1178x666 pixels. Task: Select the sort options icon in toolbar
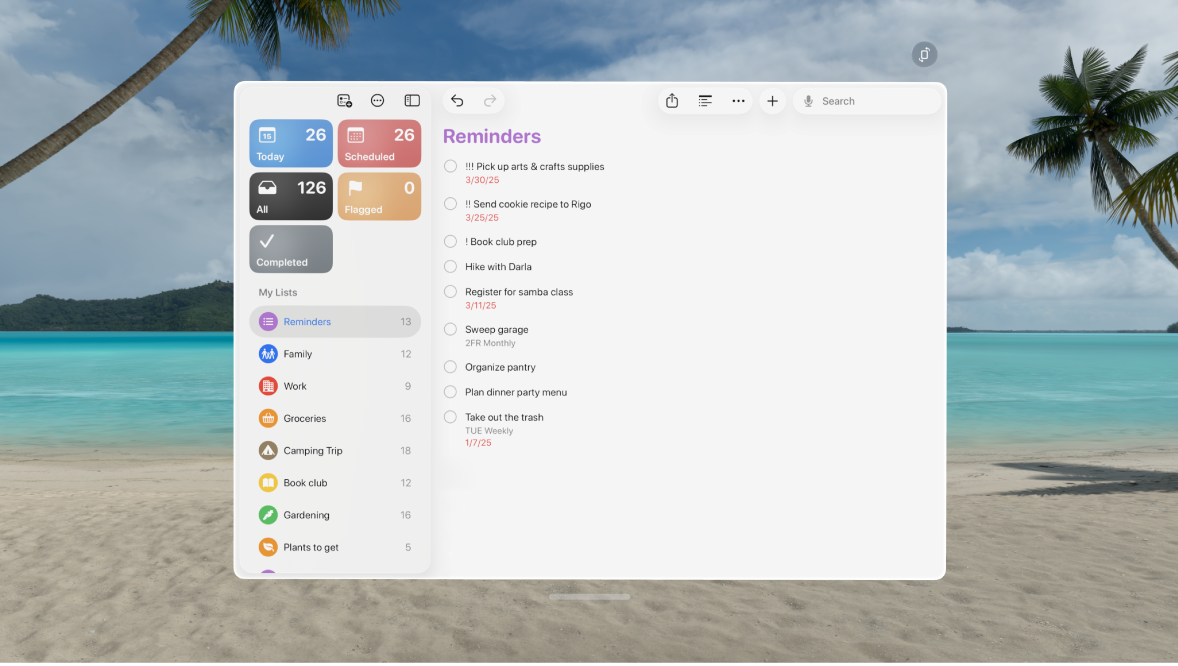click(705, 100)
